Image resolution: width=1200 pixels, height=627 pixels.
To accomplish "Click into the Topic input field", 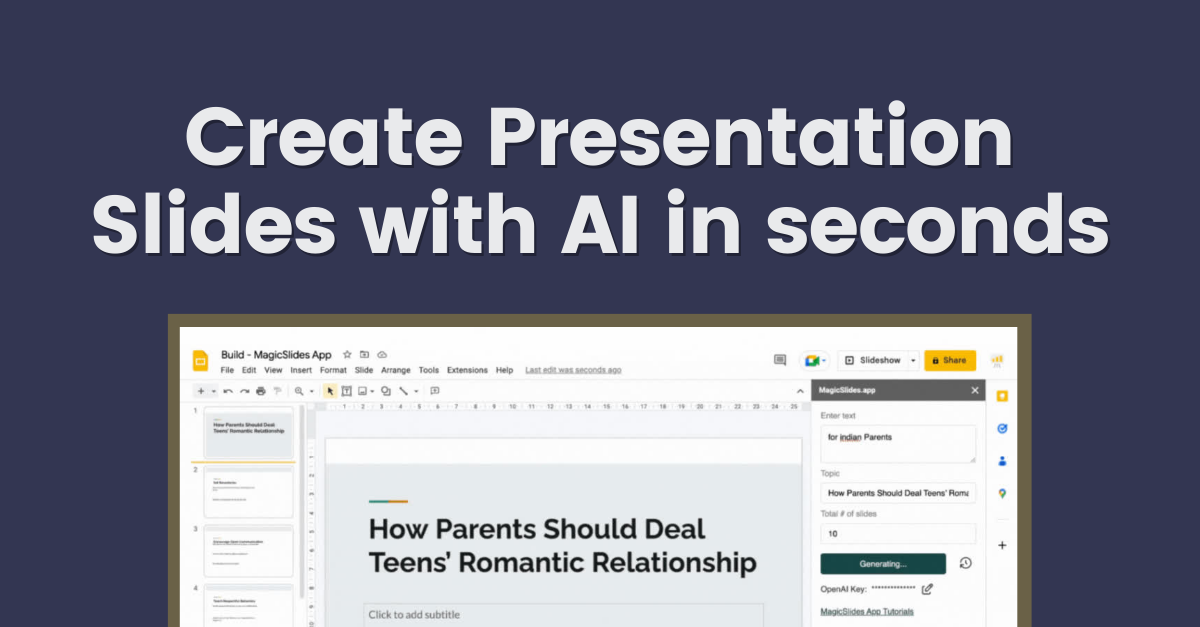I will click(898, 493).
